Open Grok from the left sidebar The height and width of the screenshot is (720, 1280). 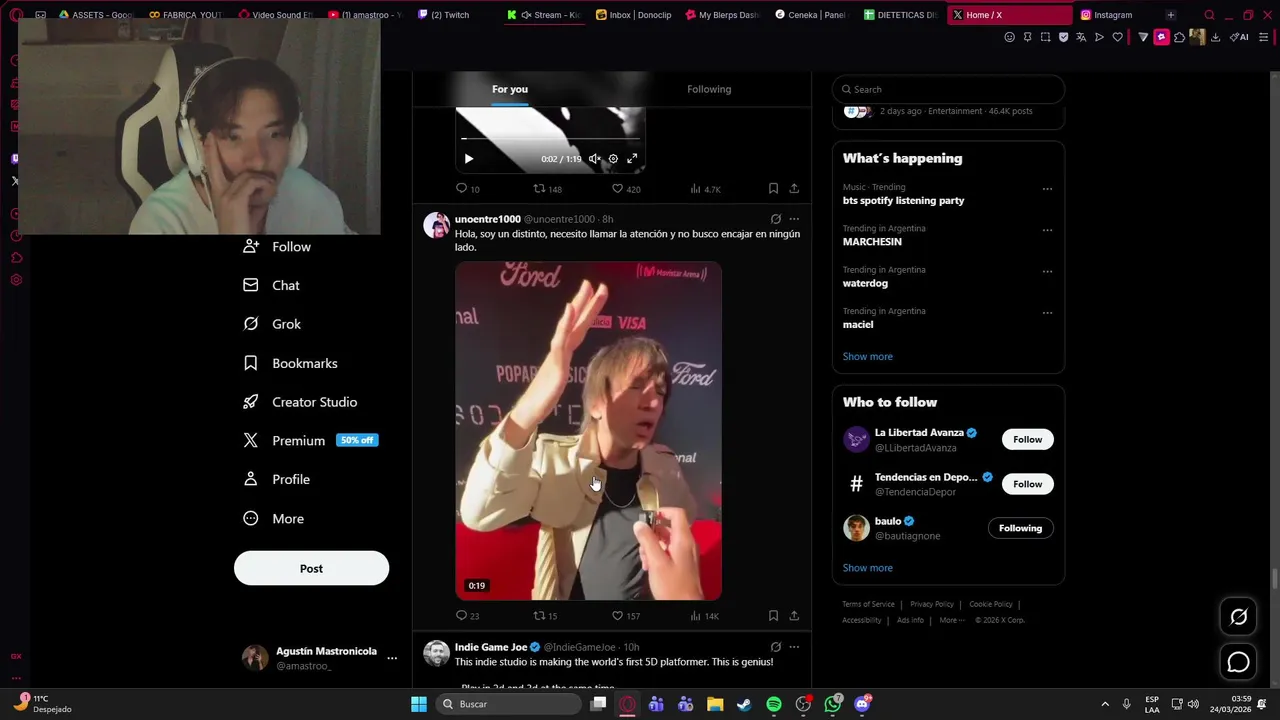coord(272,324)
